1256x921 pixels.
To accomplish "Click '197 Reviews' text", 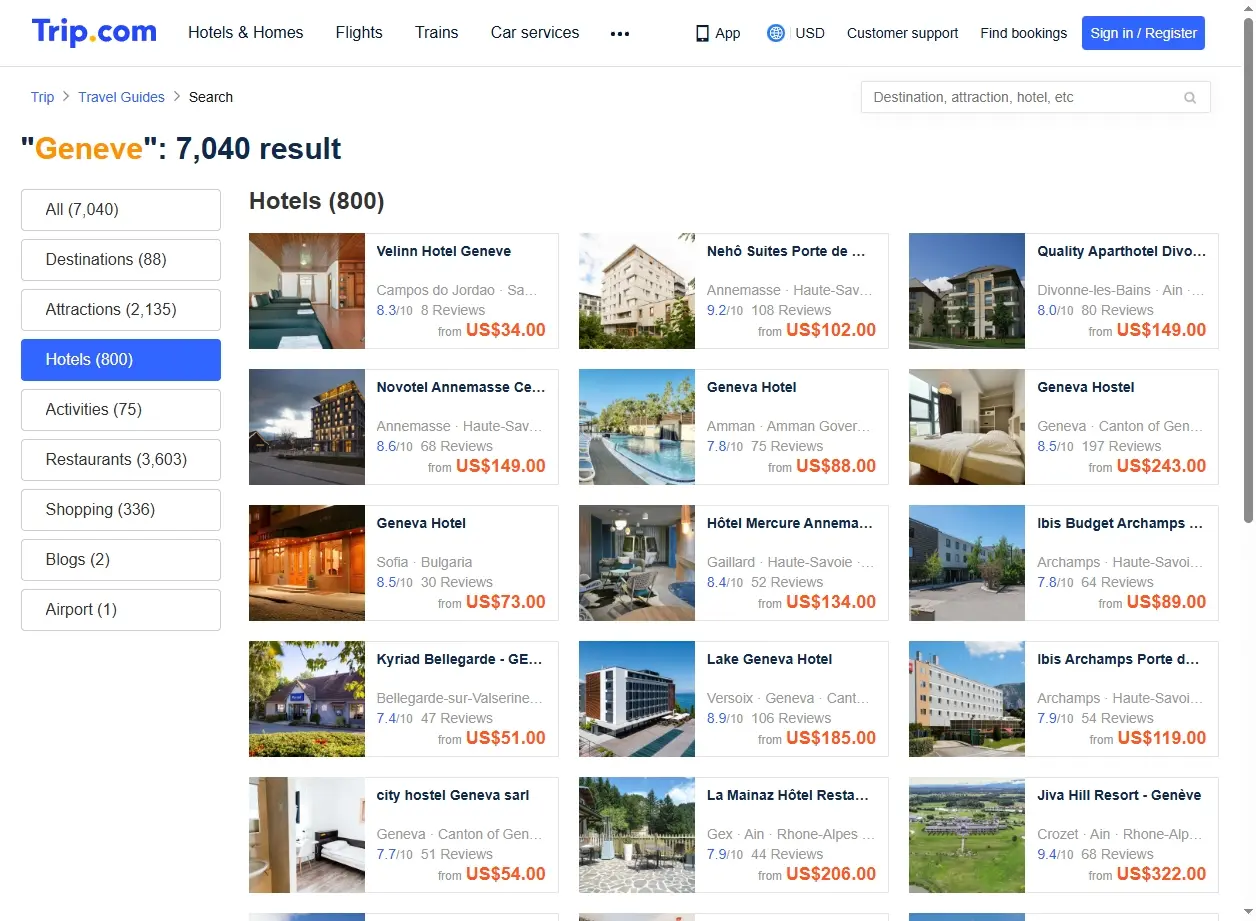I will click(1122, 446).
